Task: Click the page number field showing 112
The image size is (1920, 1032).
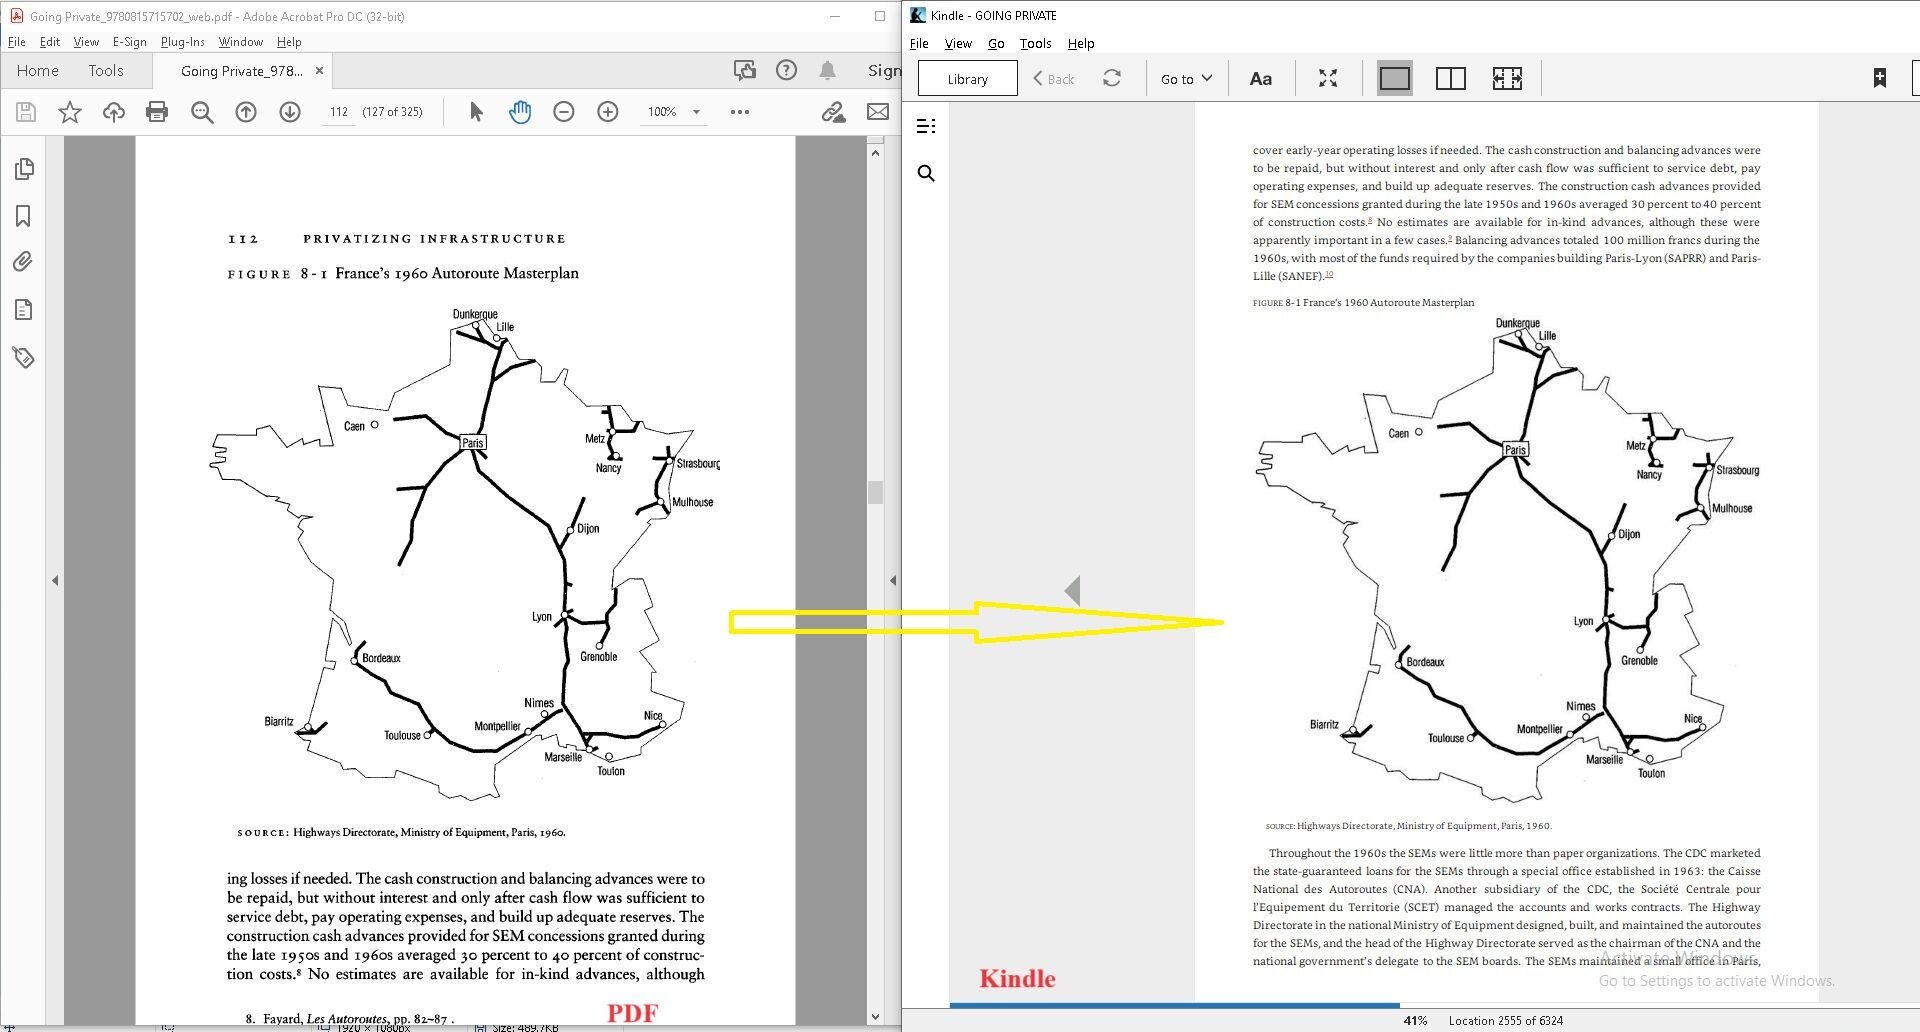Action: pos(339,112)
